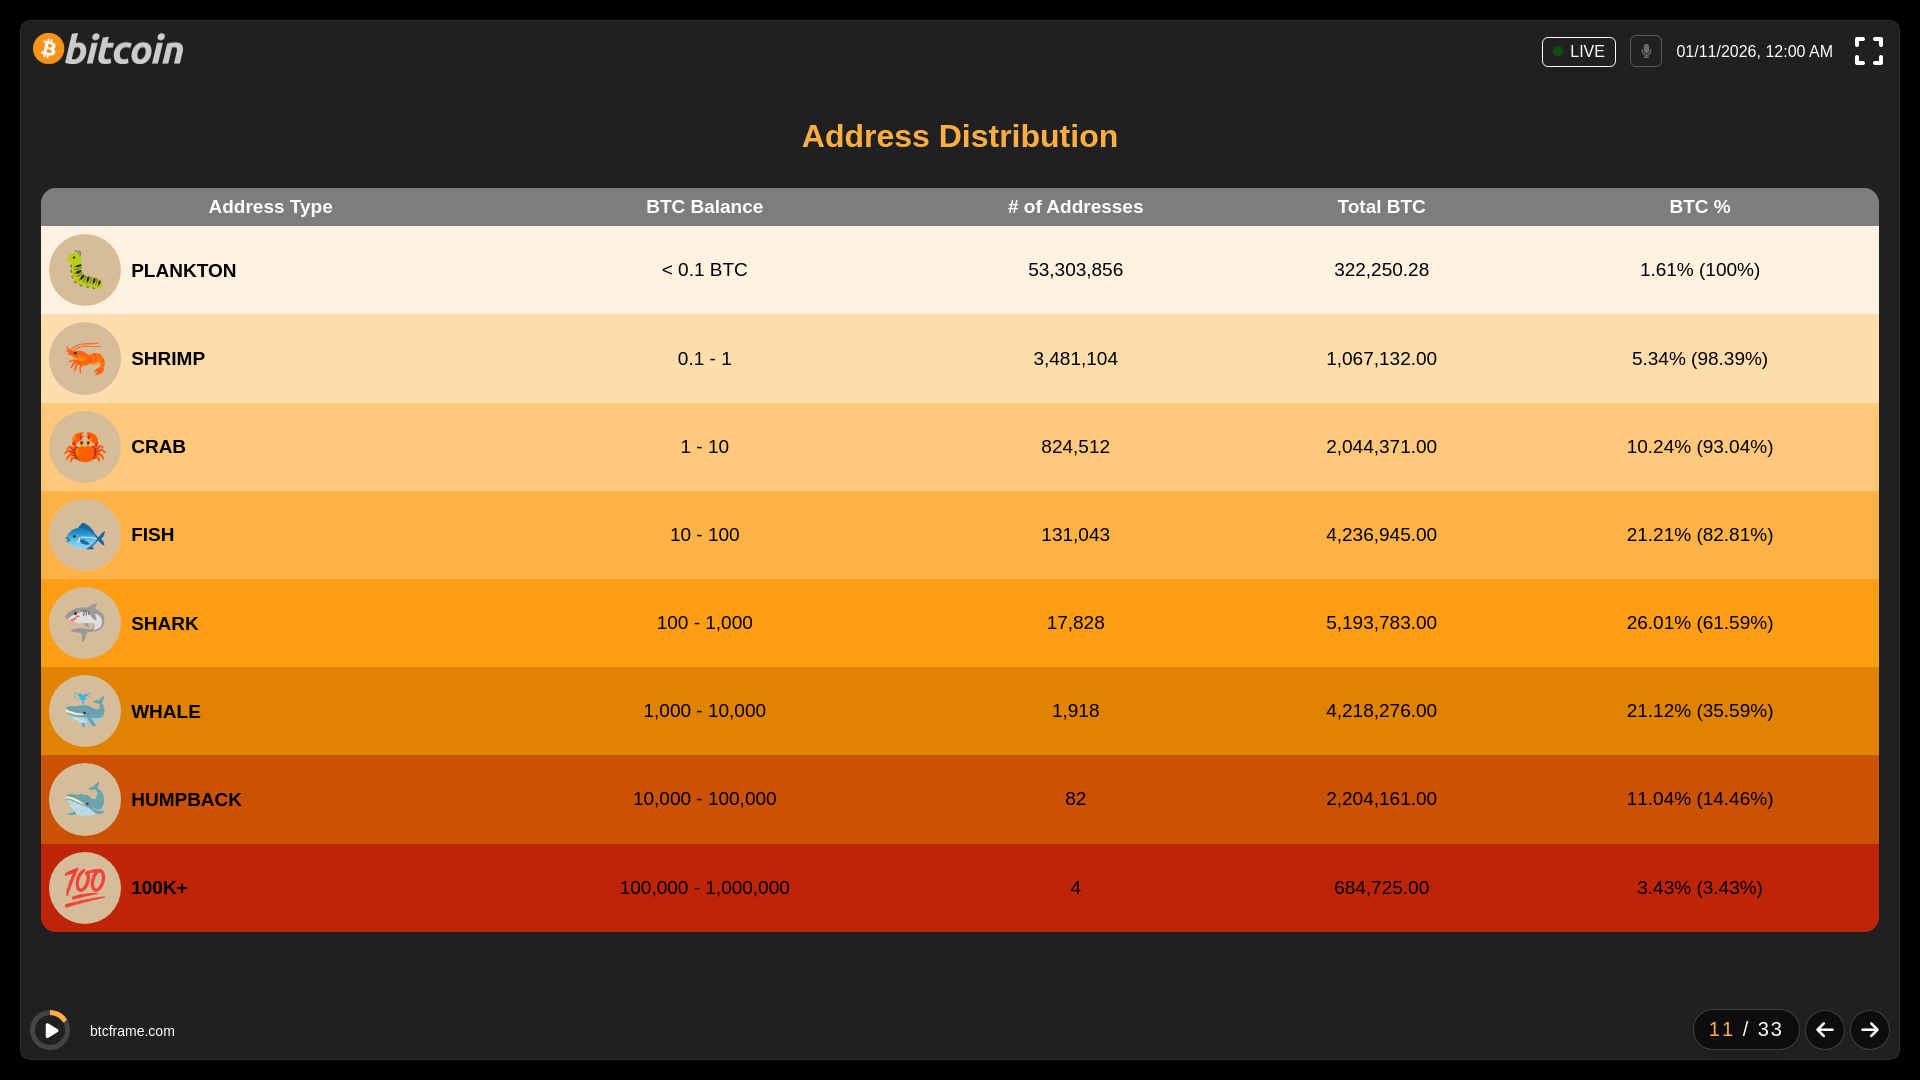The image size is (1920, 1080).
Task: Select the Humpback whale icon
Action: (x=85, y=800)
